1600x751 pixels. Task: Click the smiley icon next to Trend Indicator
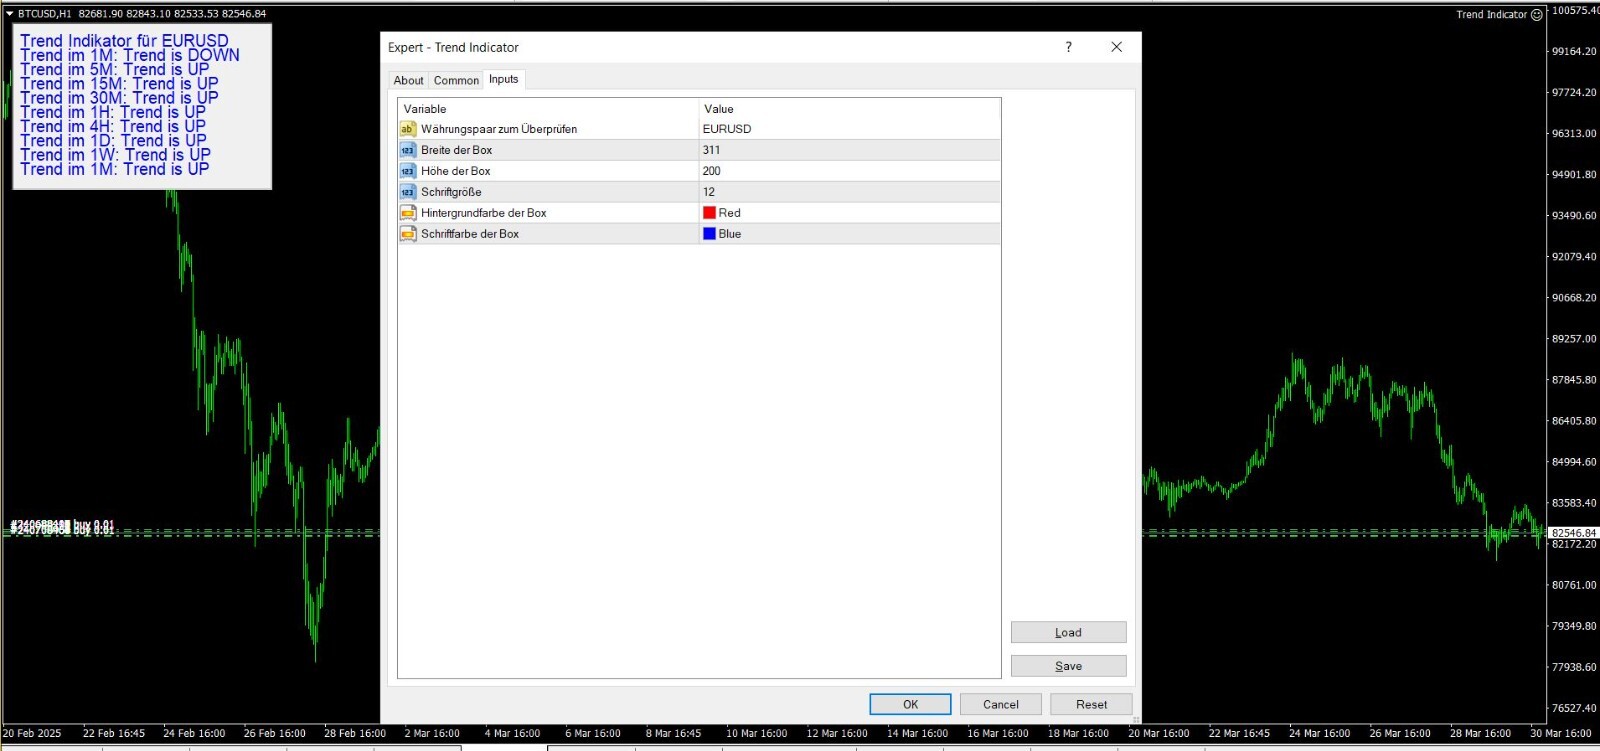coord(1537,14)
